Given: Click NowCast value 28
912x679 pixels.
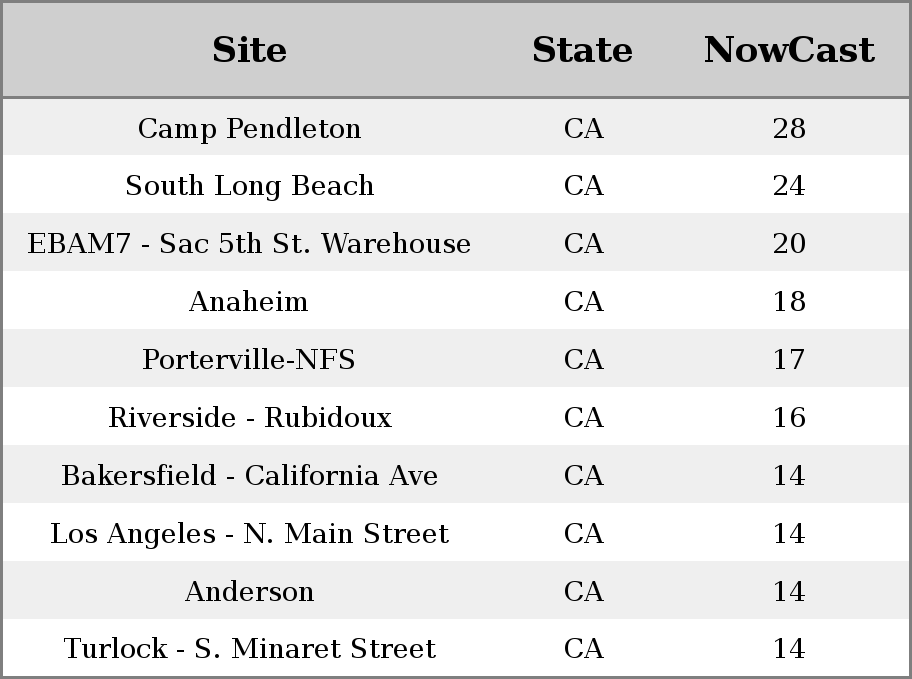Looking at the screenshot, I should point(789,129).
